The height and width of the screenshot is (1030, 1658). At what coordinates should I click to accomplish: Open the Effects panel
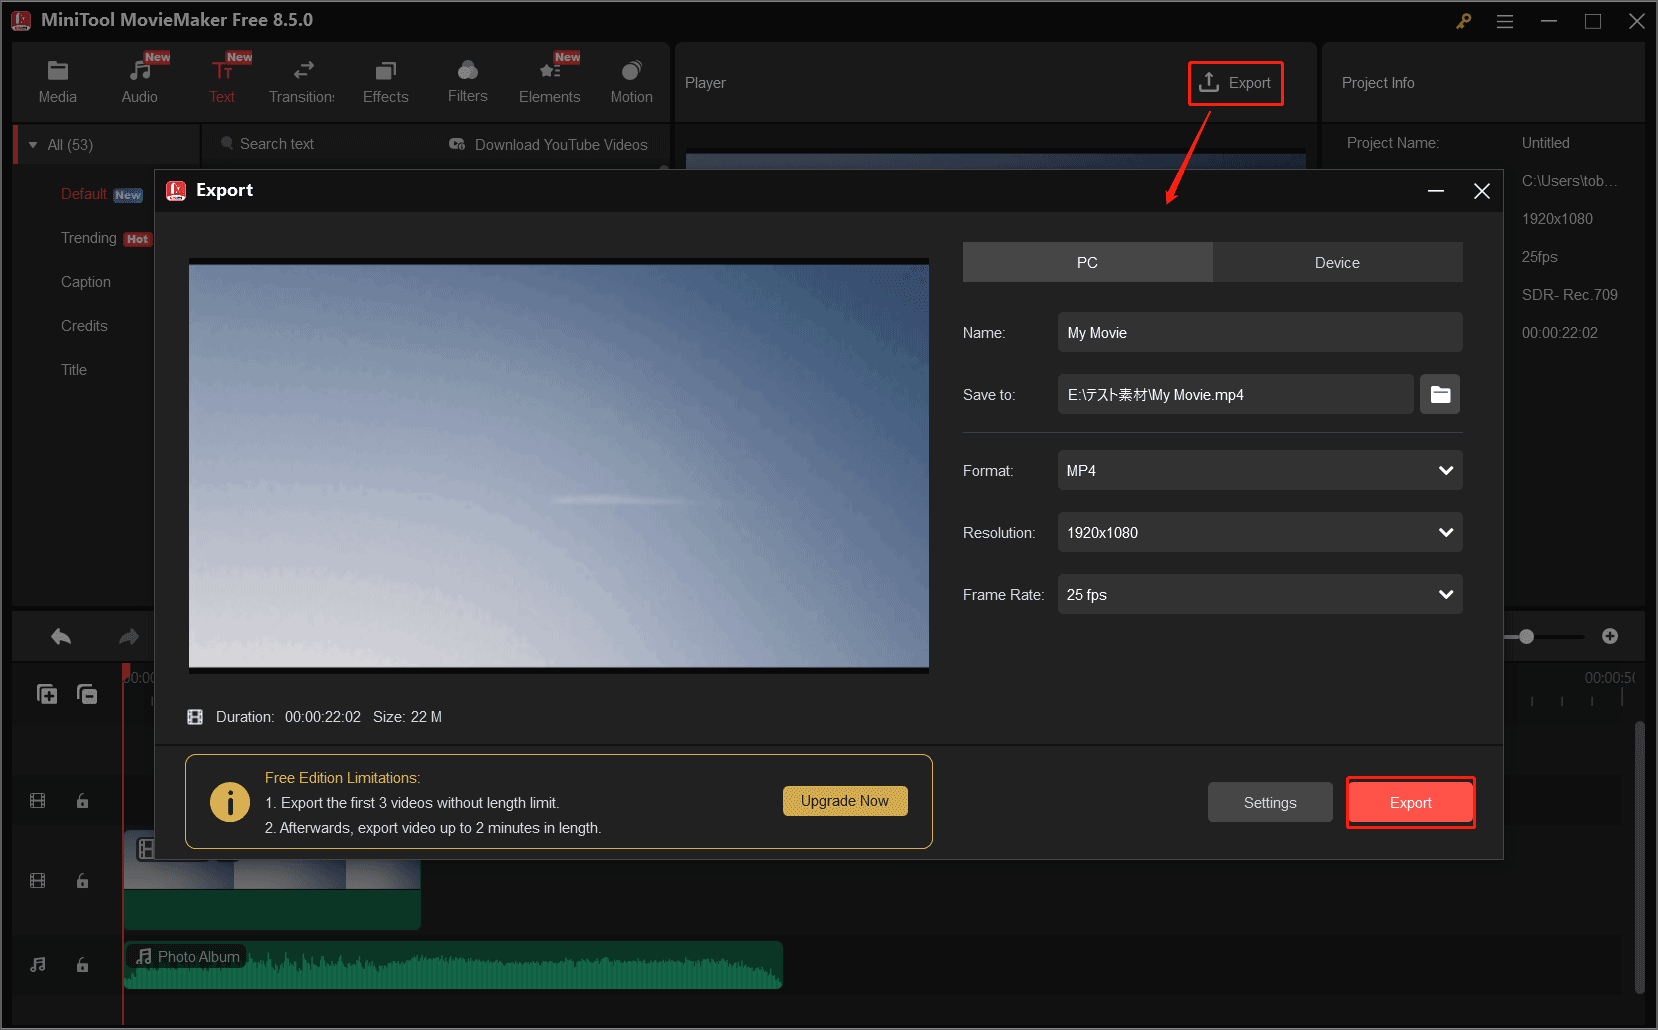385,80
